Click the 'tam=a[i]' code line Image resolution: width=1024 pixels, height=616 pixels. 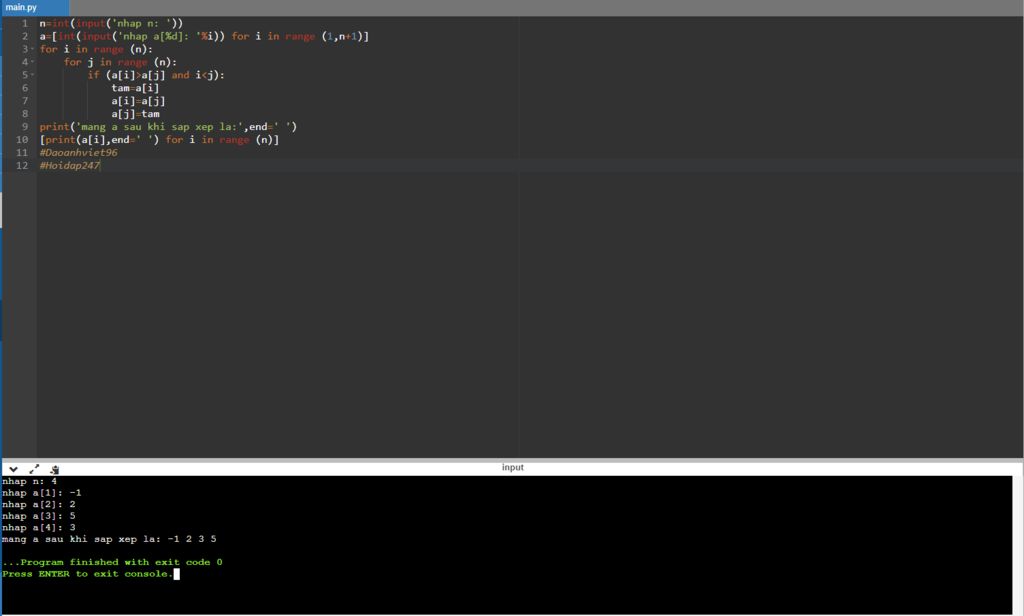click(x=135, y=88)
